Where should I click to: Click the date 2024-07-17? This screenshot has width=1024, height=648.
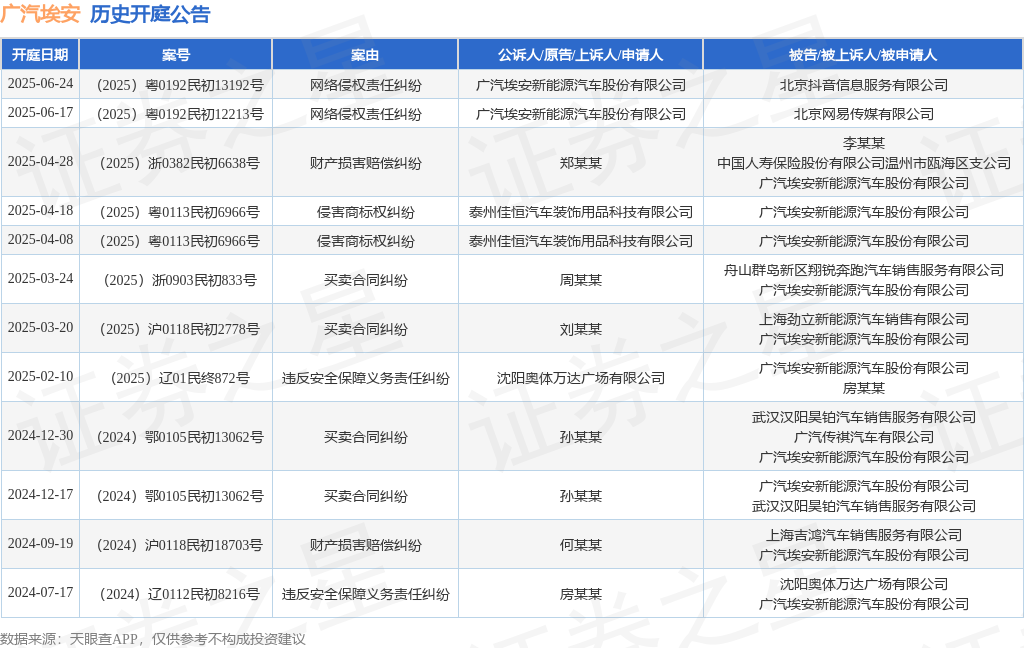point(40,592)
